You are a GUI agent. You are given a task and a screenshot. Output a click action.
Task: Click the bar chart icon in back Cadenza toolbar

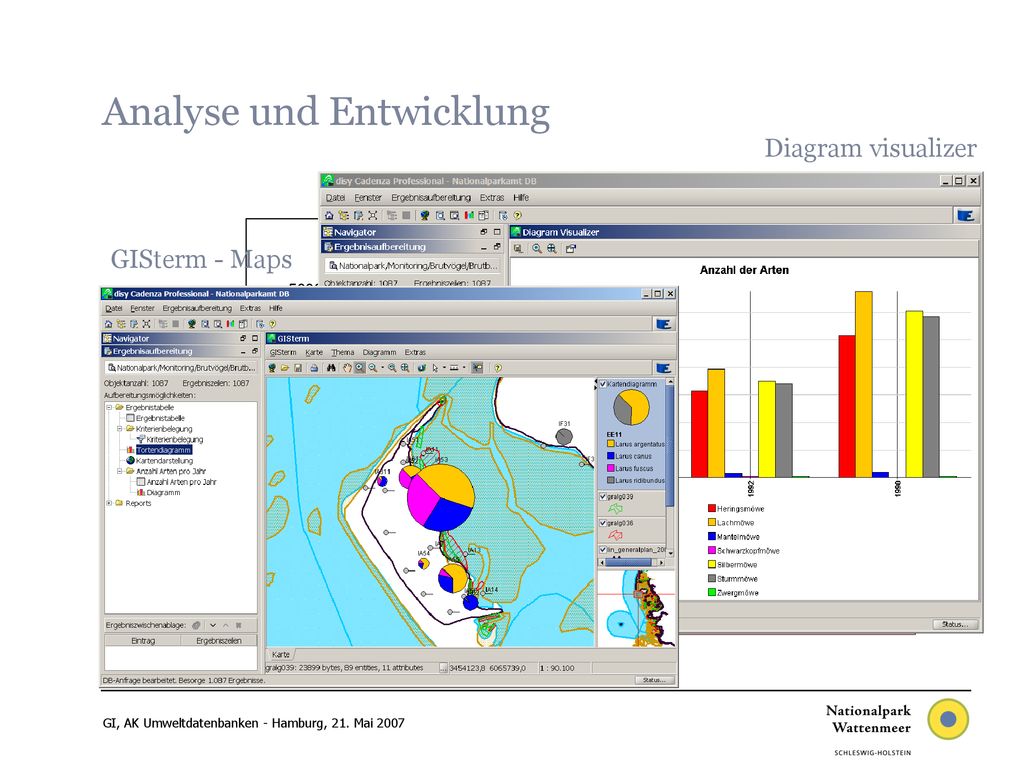coord(469,216)
